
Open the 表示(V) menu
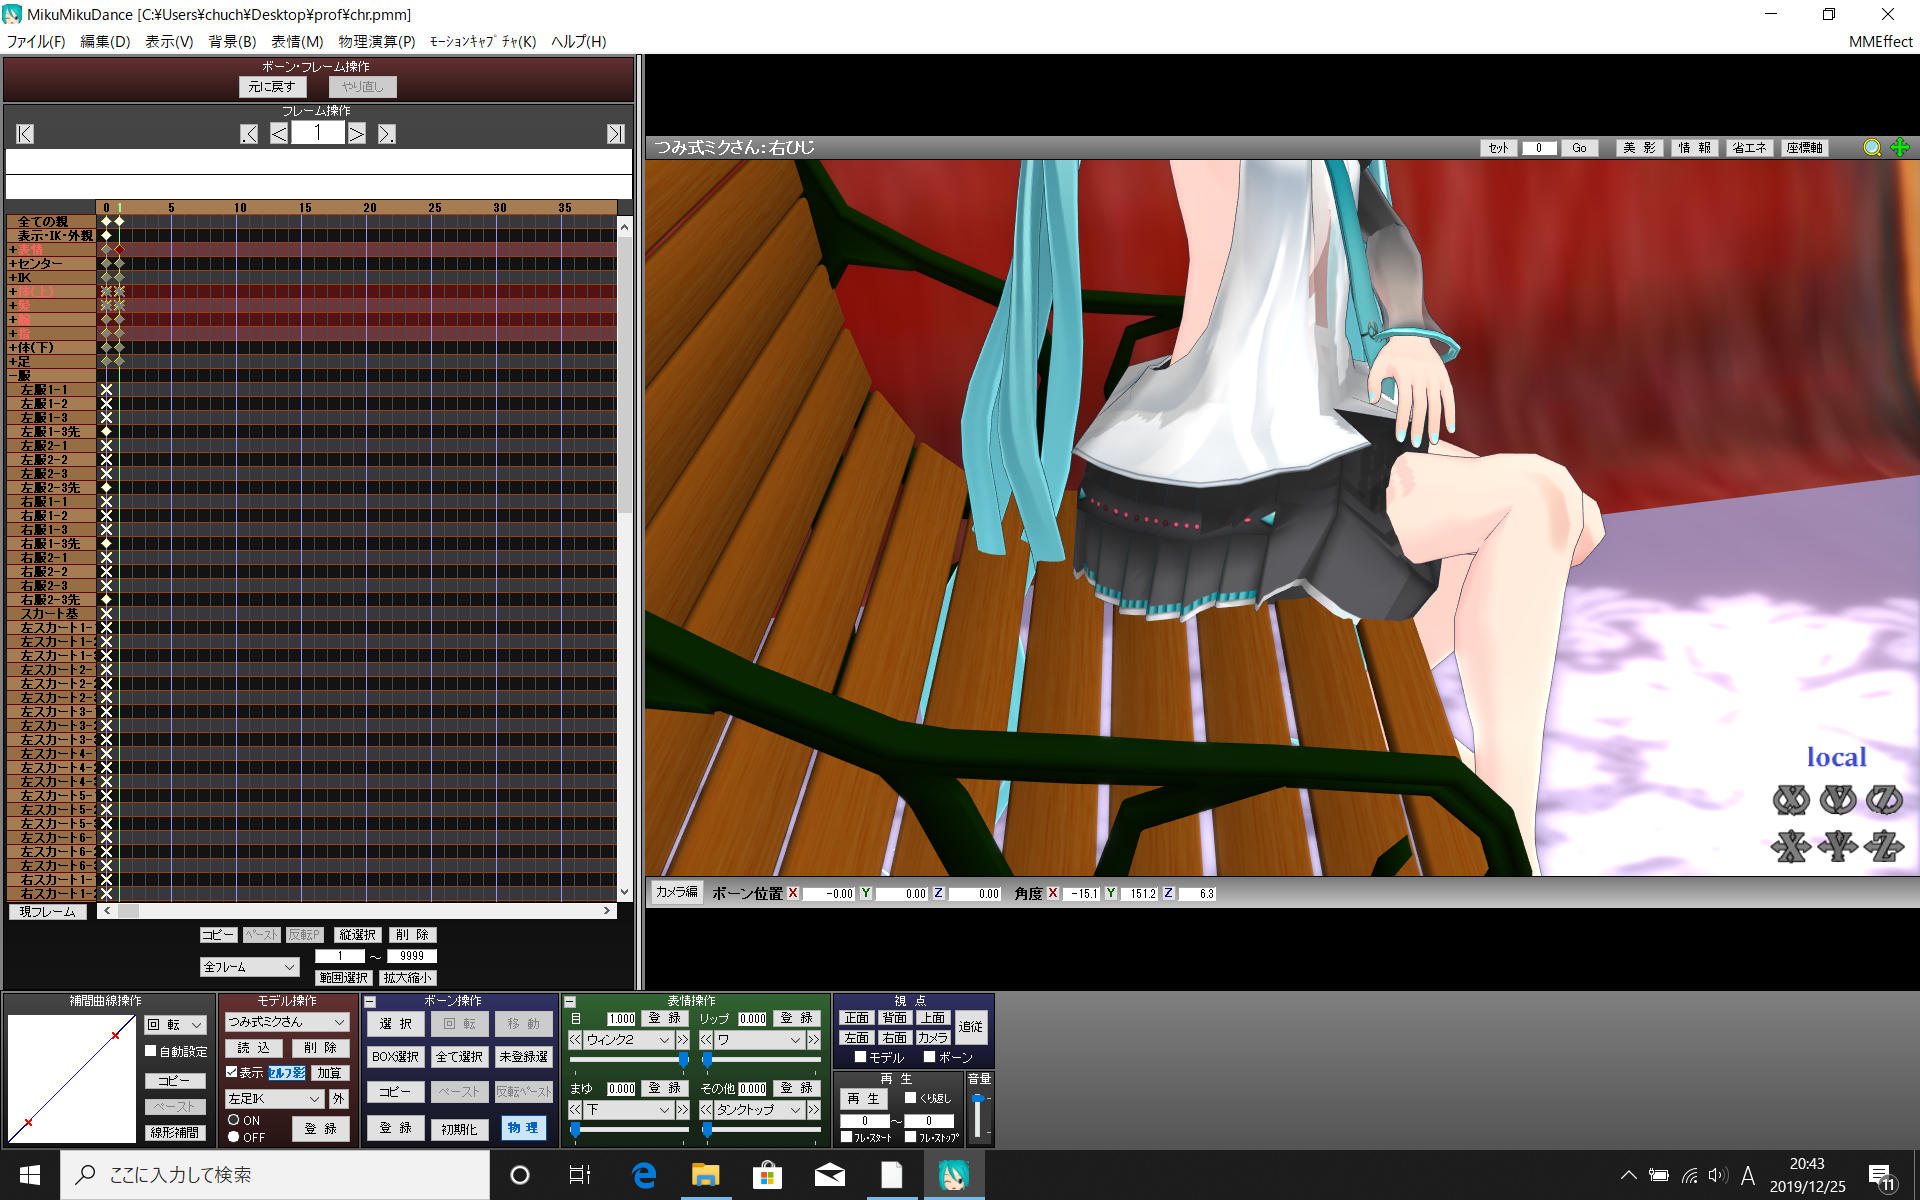coord(169,42)
